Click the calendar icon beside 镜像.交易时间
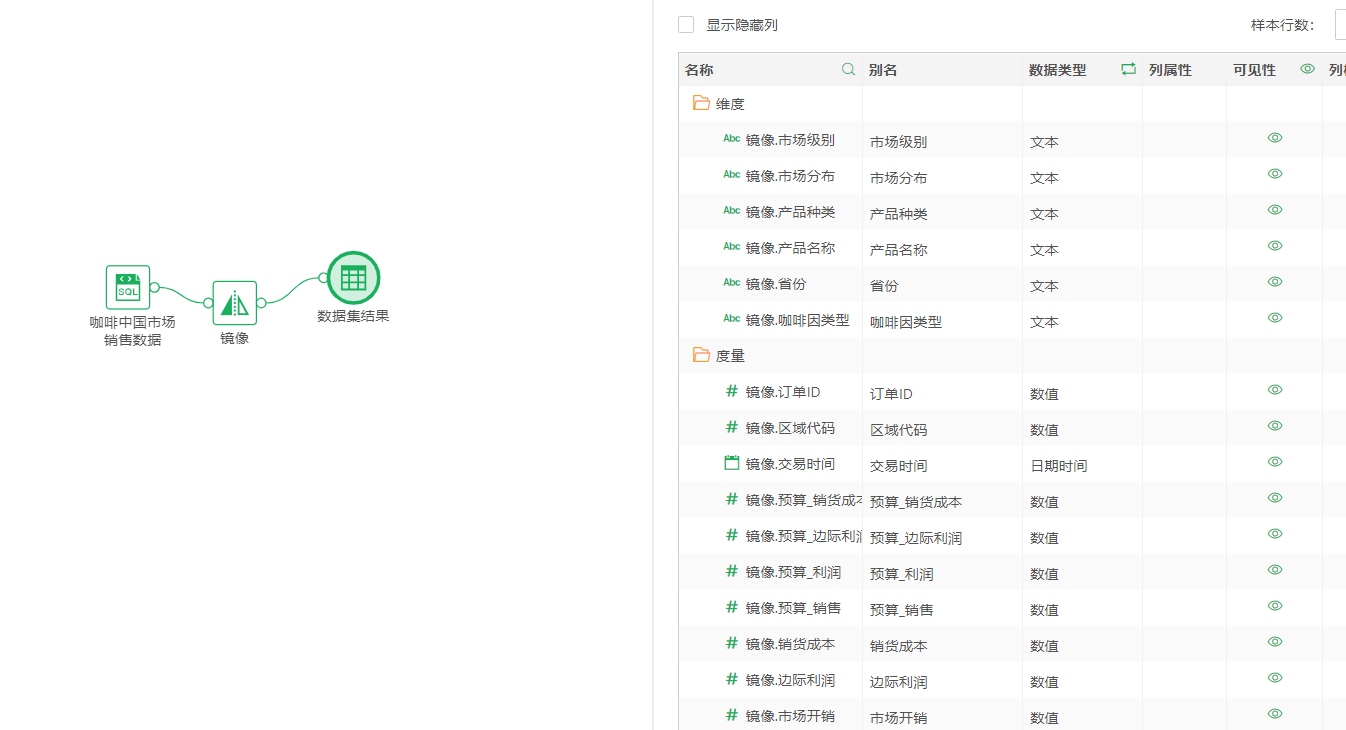1346x730 pixels. point(732,463)
